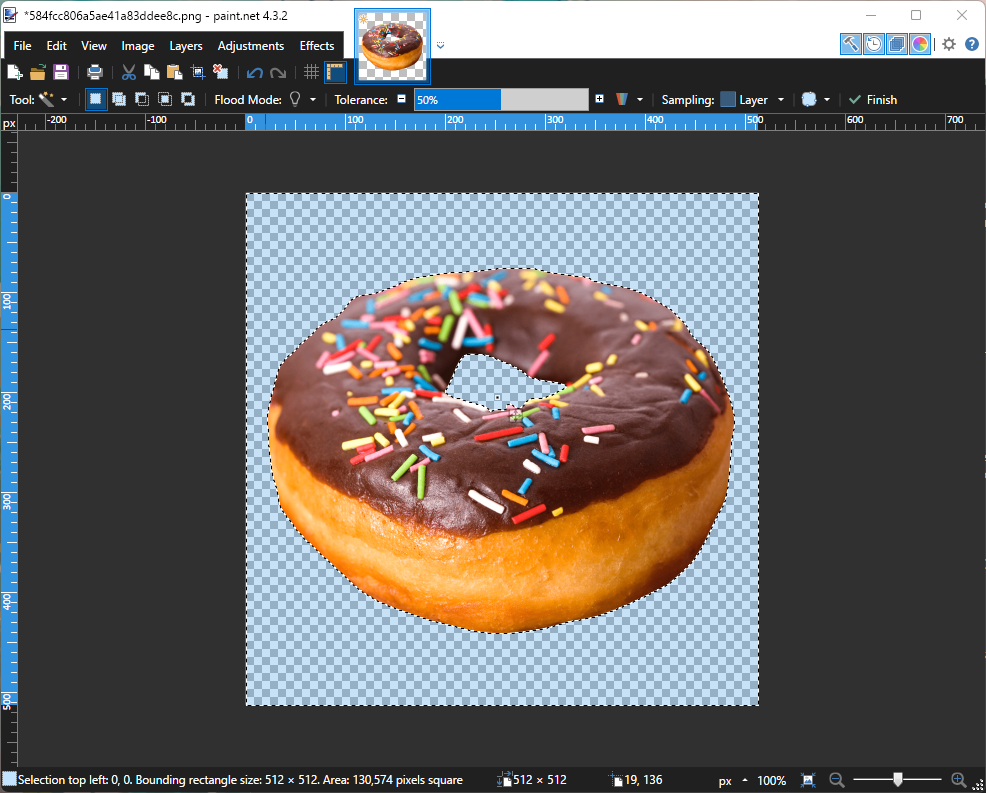986x793 pixels.
Task: Open the Effects menu
Action: click(x=317, y=46)
